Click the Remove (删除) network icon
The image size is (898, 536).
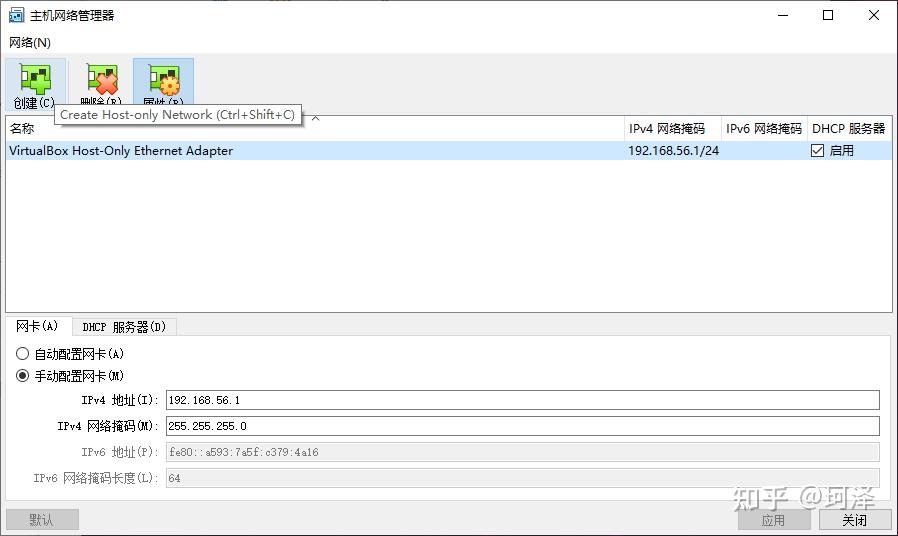pos(101,80)
